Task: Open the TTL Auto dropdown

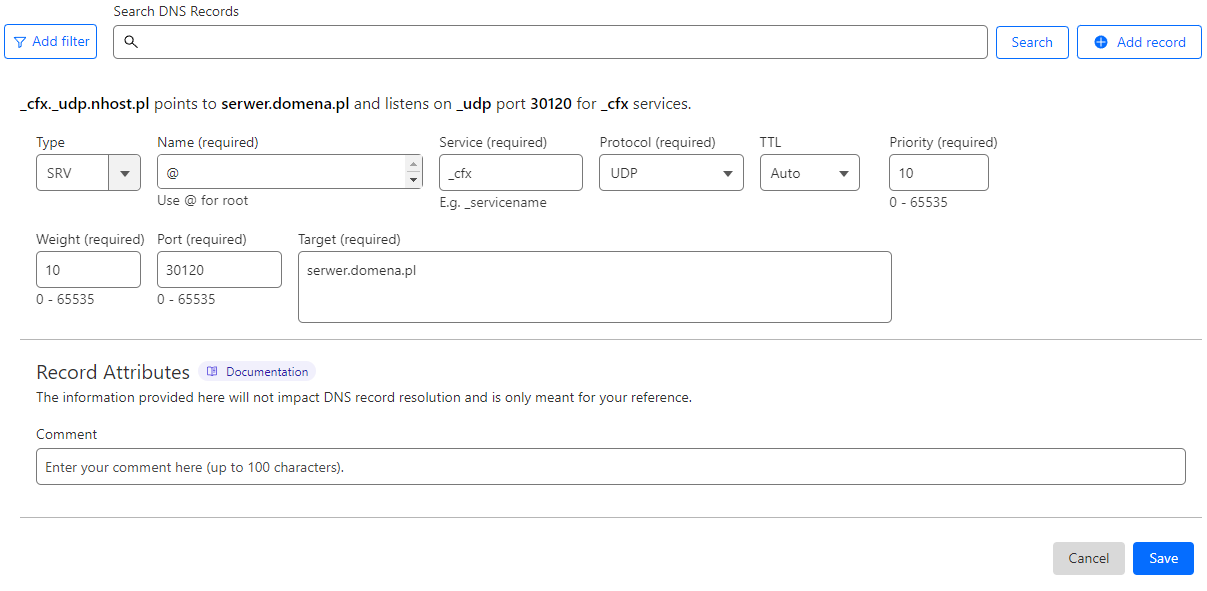Action: (843, 173)
